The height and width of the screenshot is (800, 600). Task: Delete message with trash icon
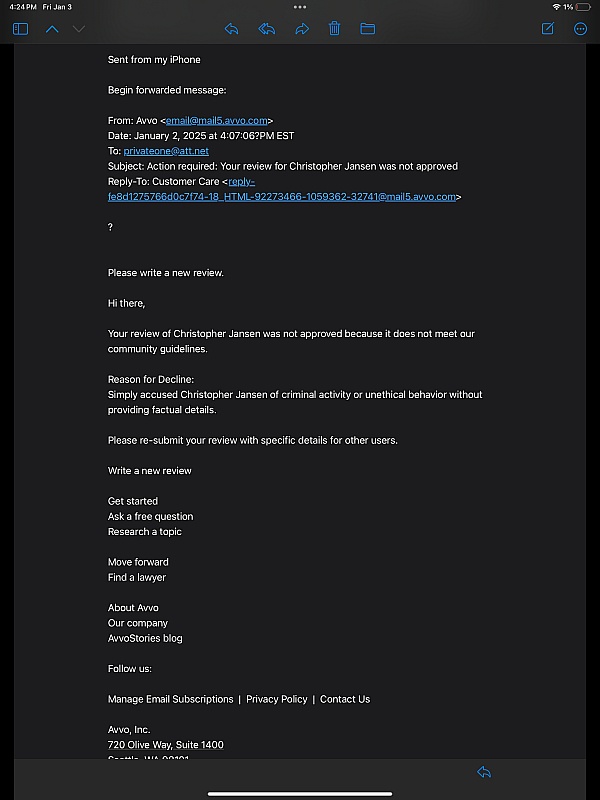pyautogui.click(x=335, y=29)
